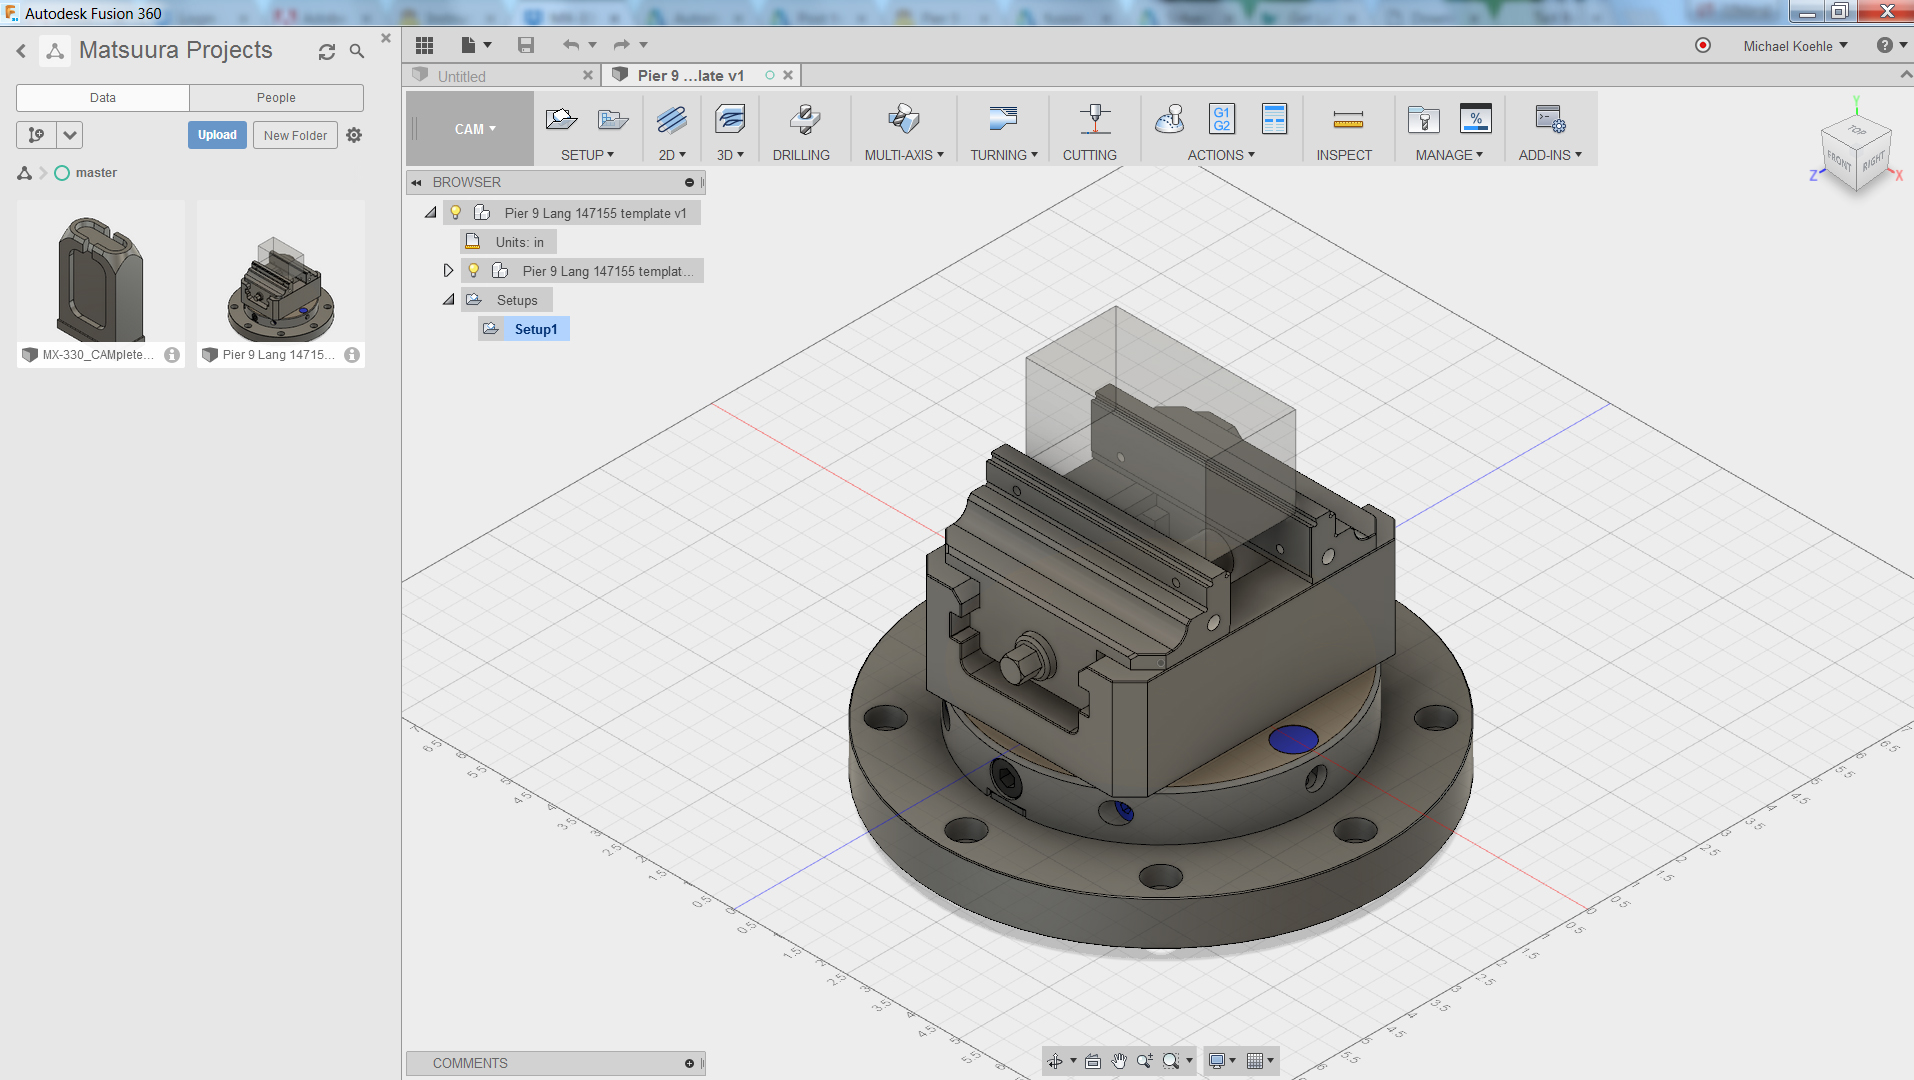Click the job status record indicator
The image size is (1914, 1080).
coord(1703,46)
